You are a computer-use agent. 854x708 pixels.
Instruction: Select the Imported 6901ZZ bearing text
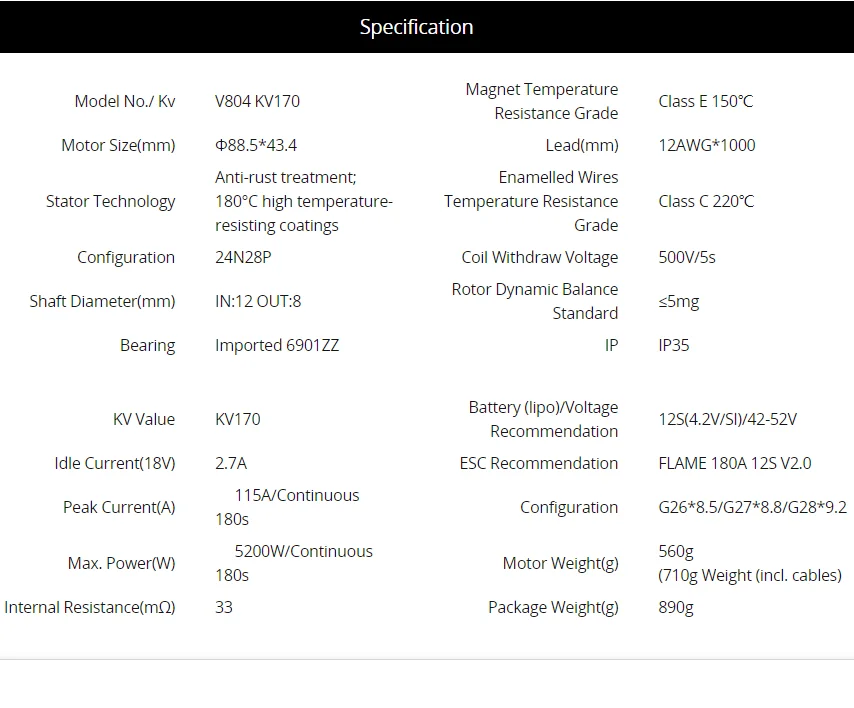point(277,345)
